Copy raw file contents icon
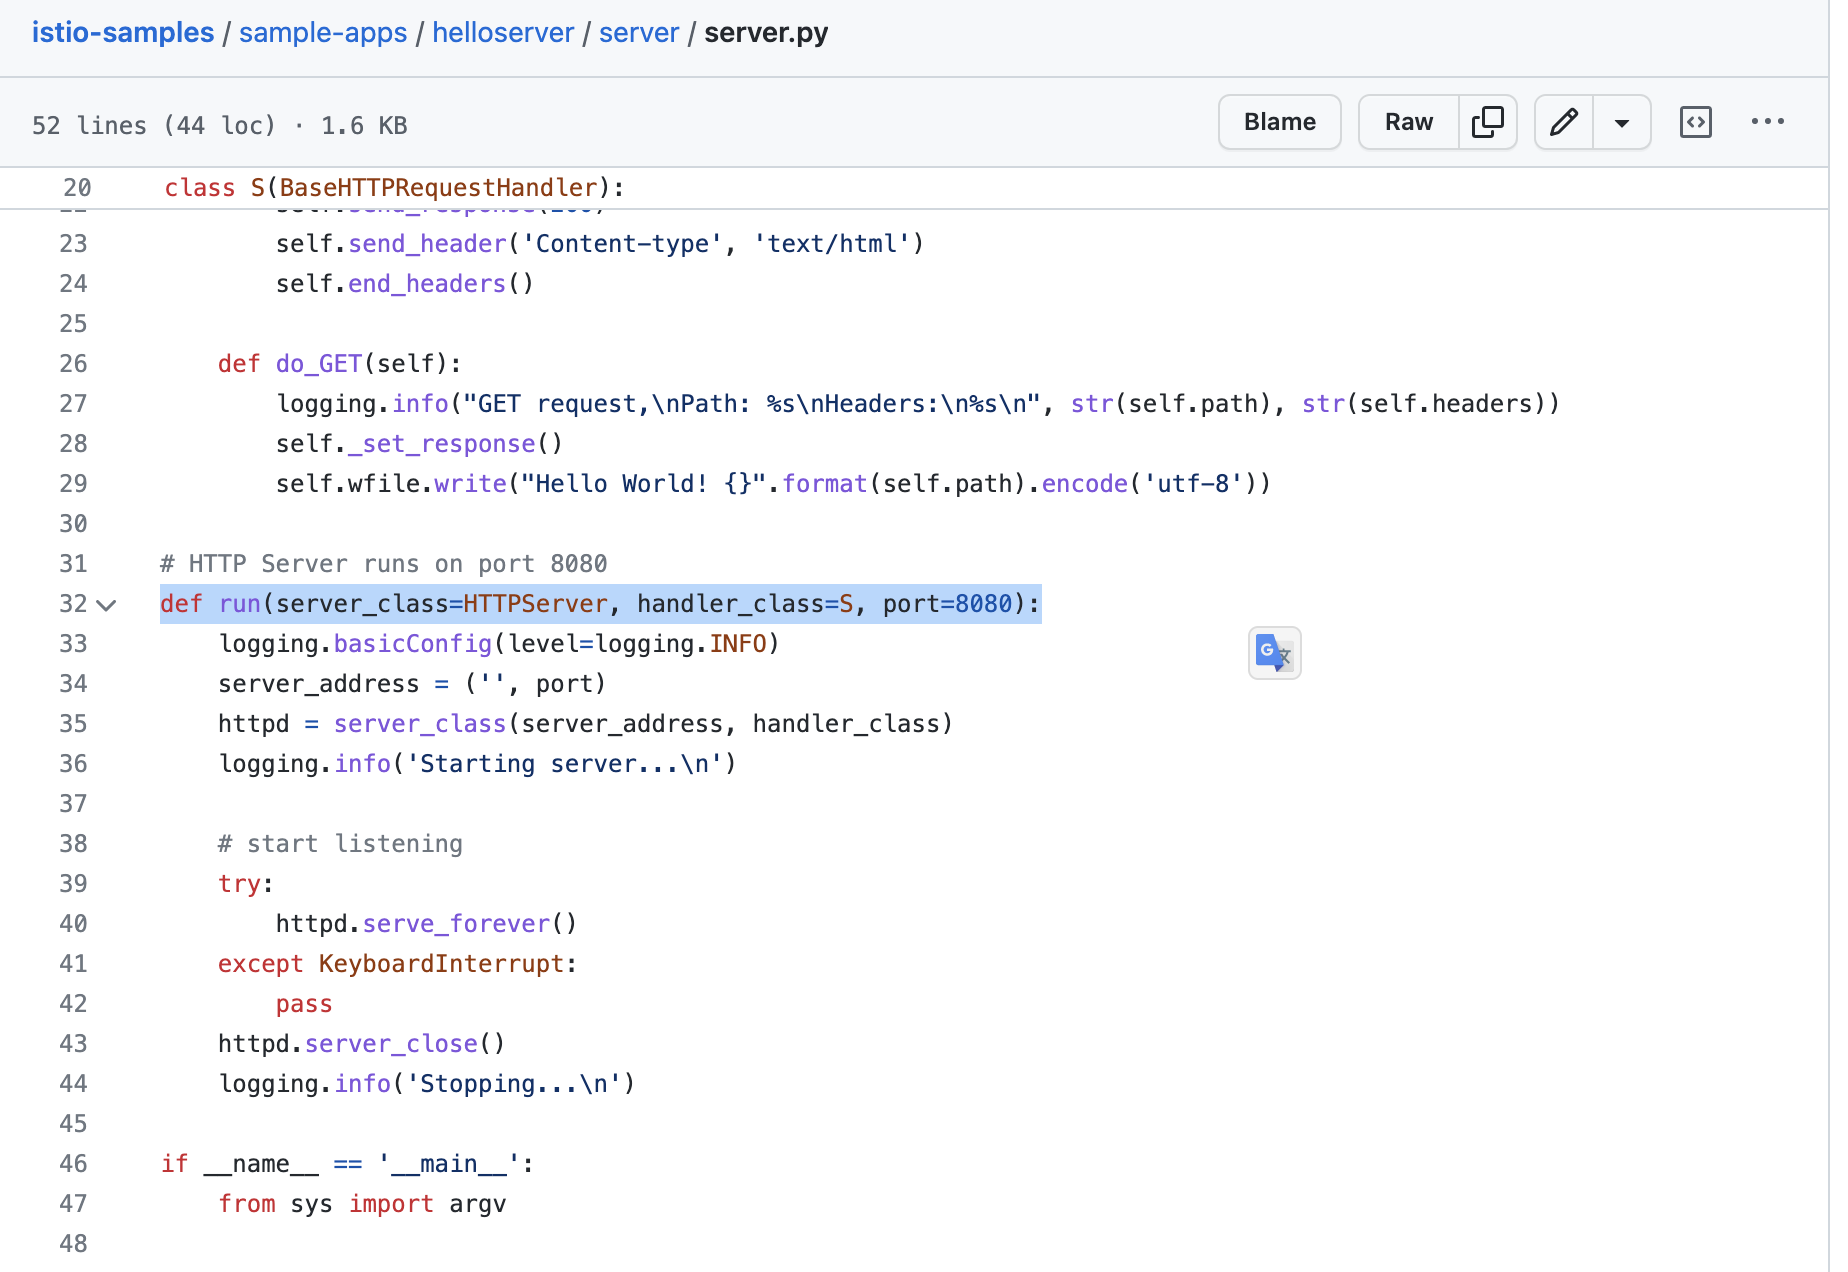This screenshot has height=1272, width=1848. tap(1487, 122)
